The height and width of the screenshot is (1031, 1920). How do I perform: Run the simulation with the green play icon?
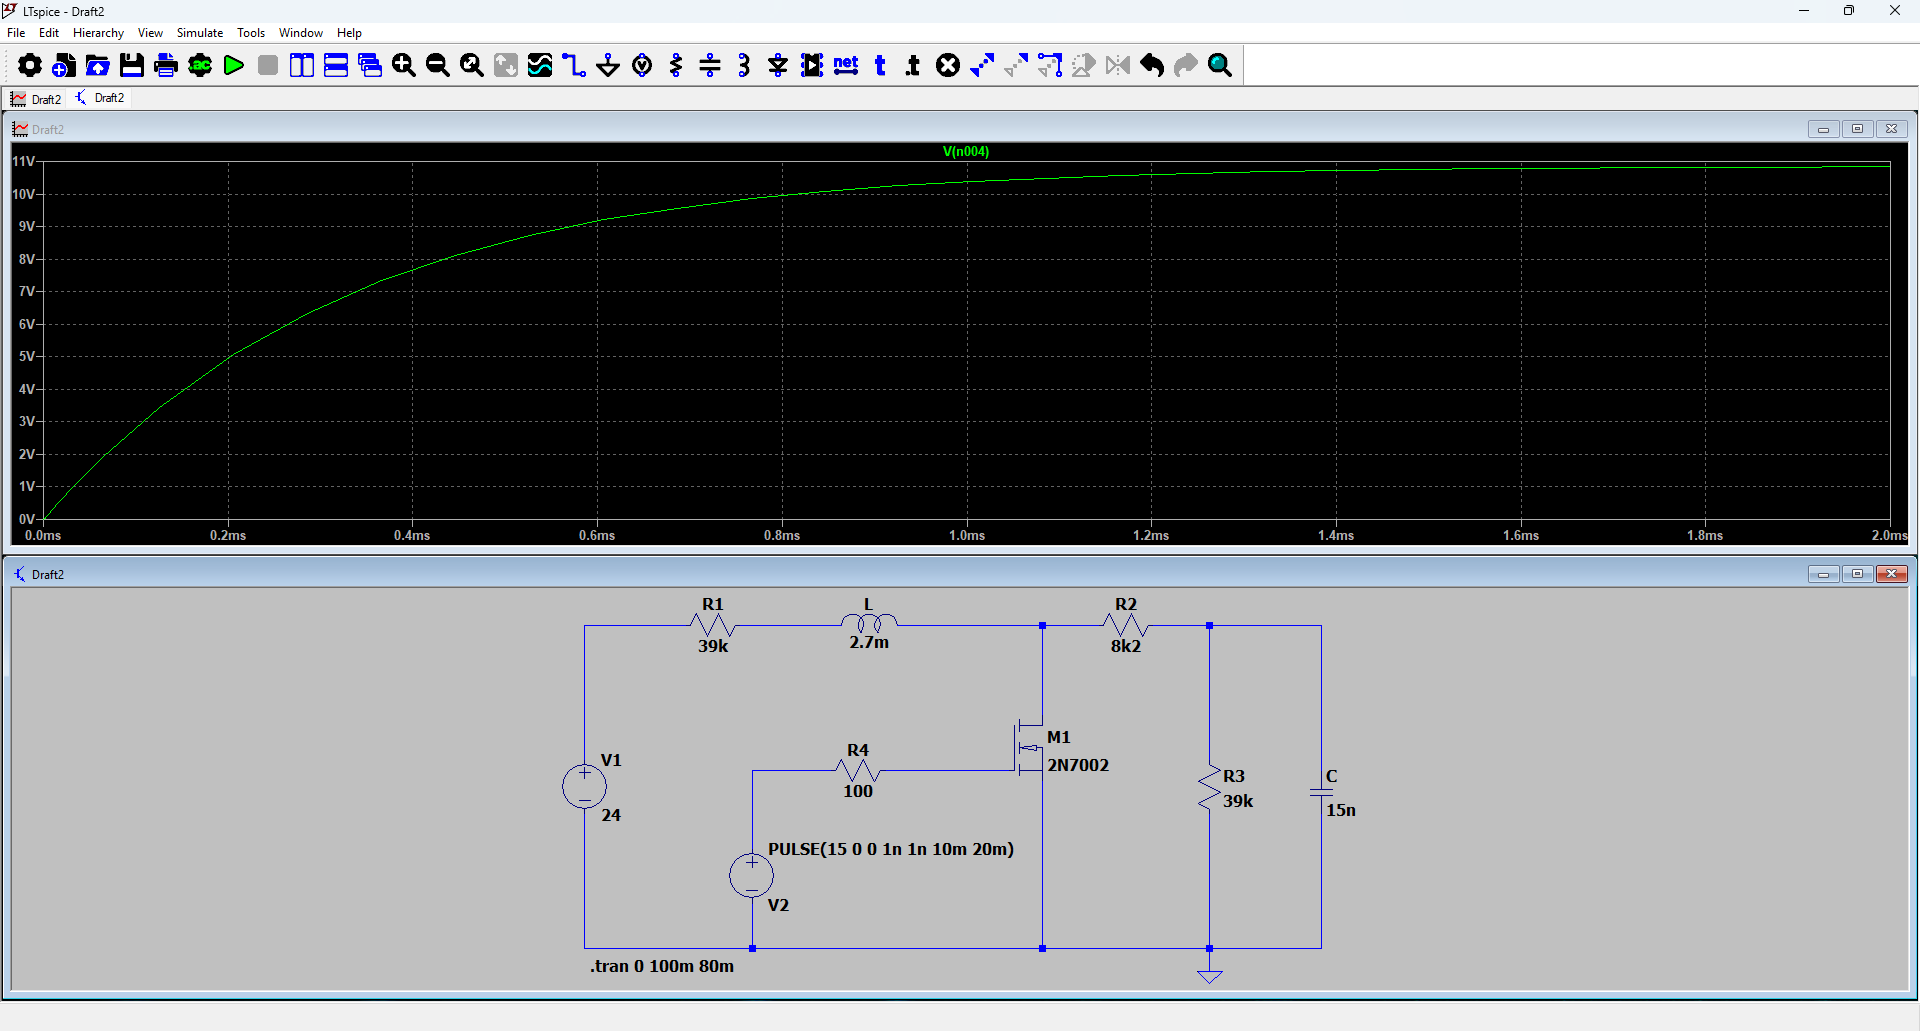click(x=234, y=66)
